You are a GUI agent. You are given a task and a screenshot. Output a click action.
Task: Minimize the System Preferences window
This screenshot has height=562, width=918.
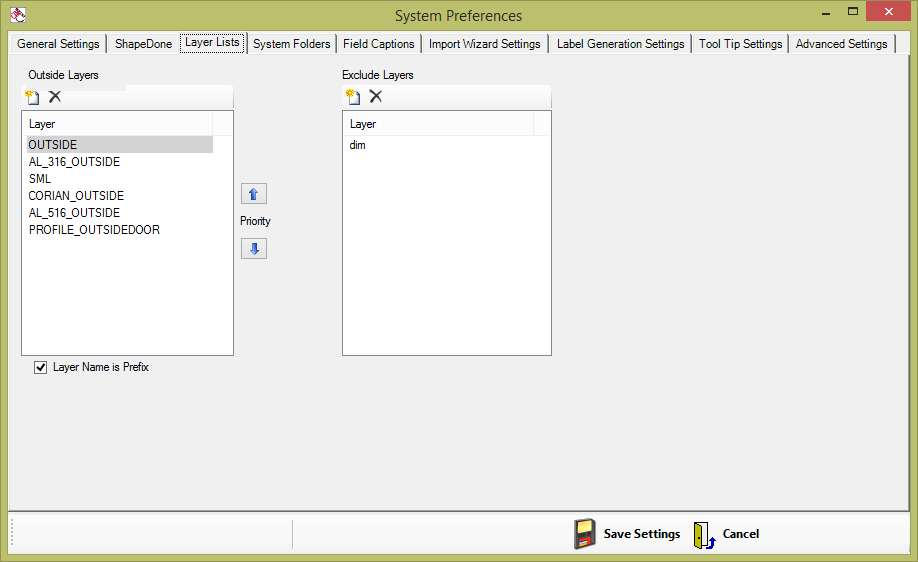(x=826, y=12)
